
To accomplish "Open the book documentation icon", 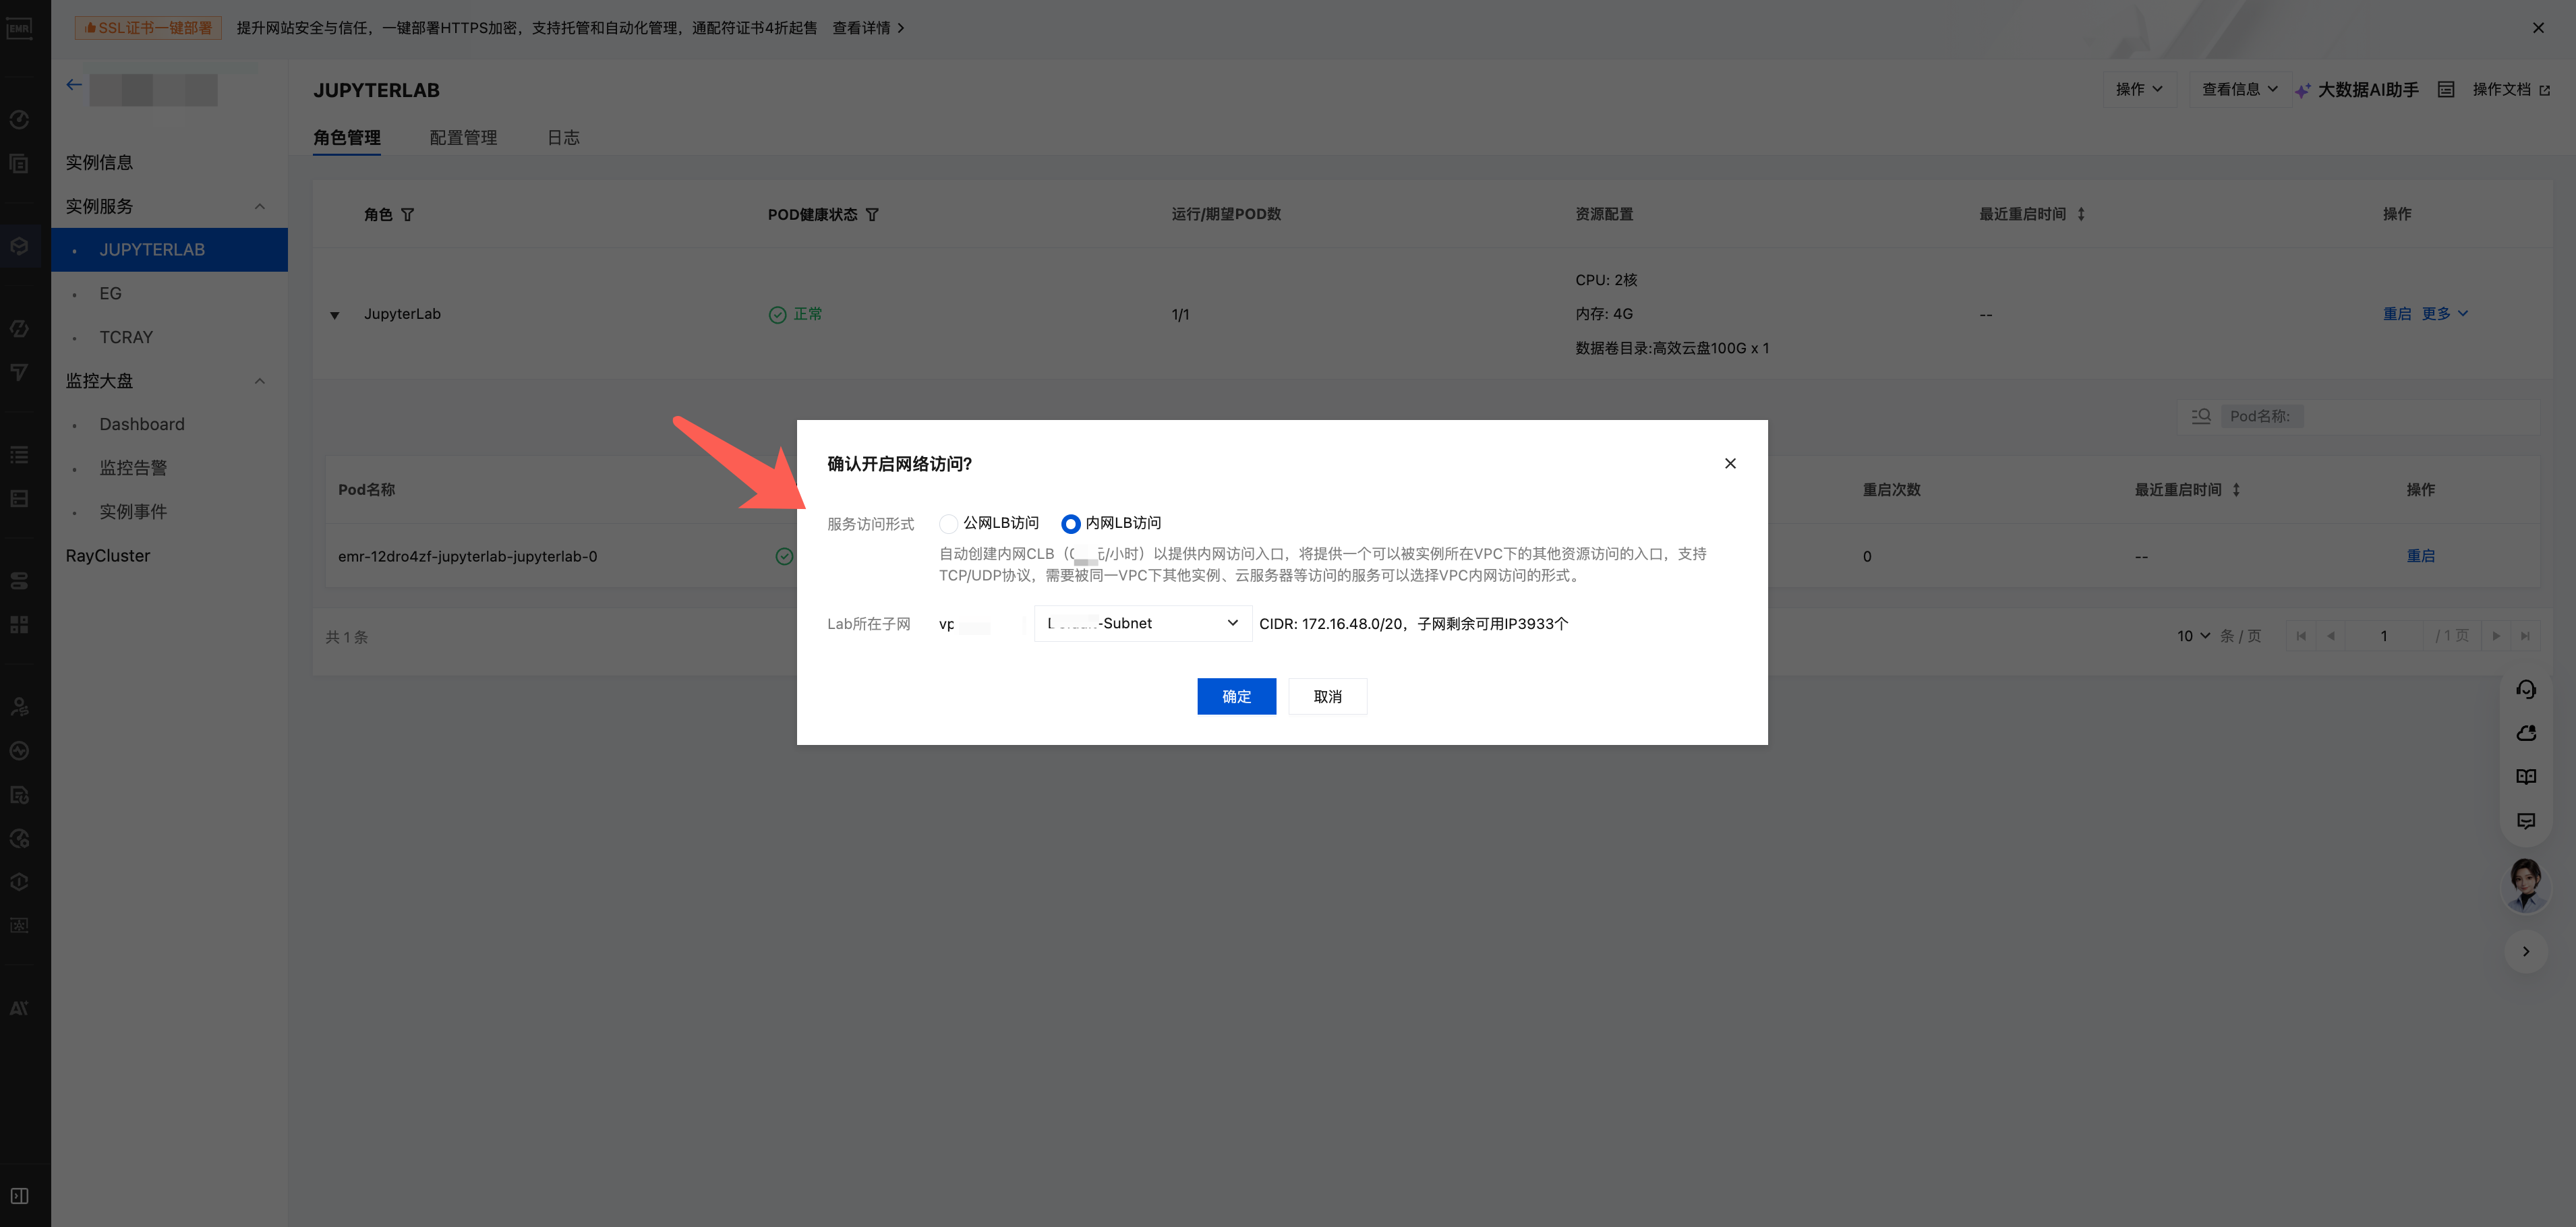I will [x=2526, y=777].
